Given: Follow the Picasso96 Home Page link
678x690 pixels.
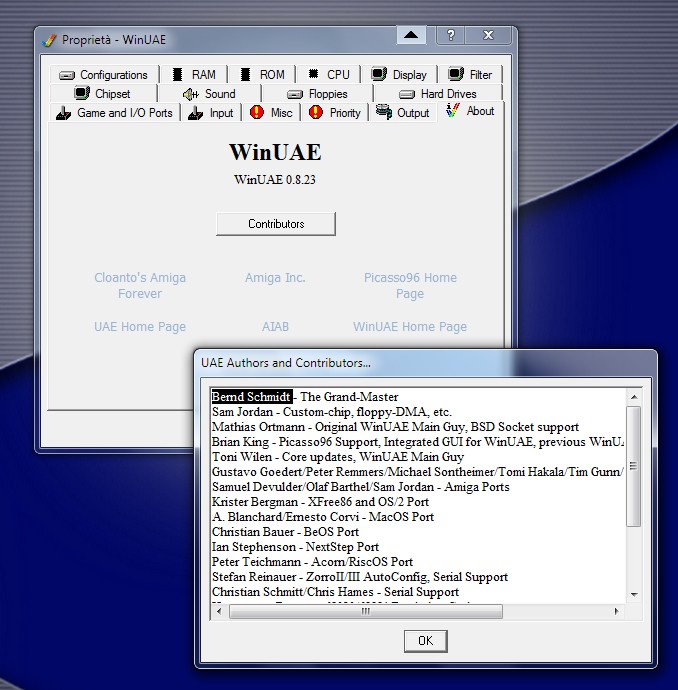Looking at the screenshot, I should [409, 286].
